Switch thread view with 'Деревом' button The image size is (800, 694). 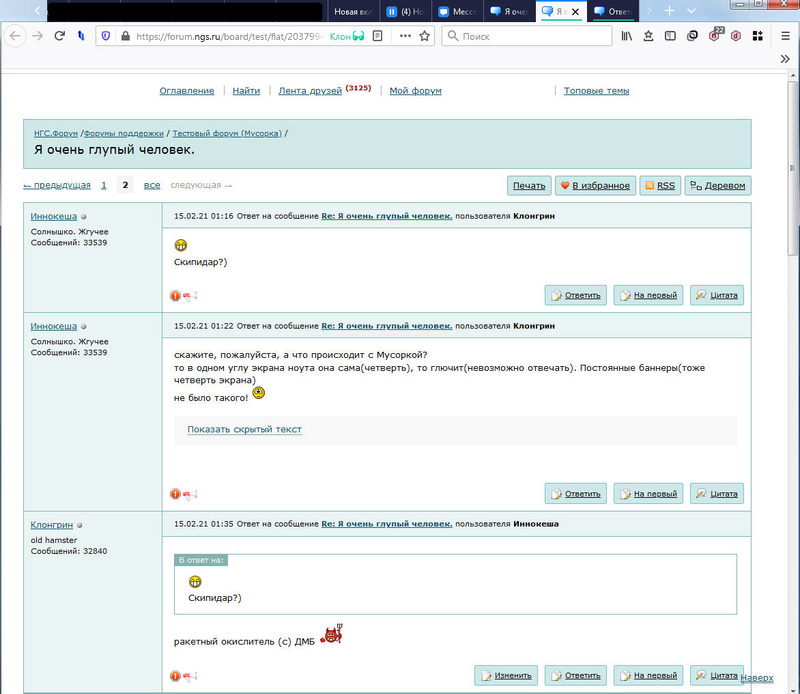click(x=717, y=185)
